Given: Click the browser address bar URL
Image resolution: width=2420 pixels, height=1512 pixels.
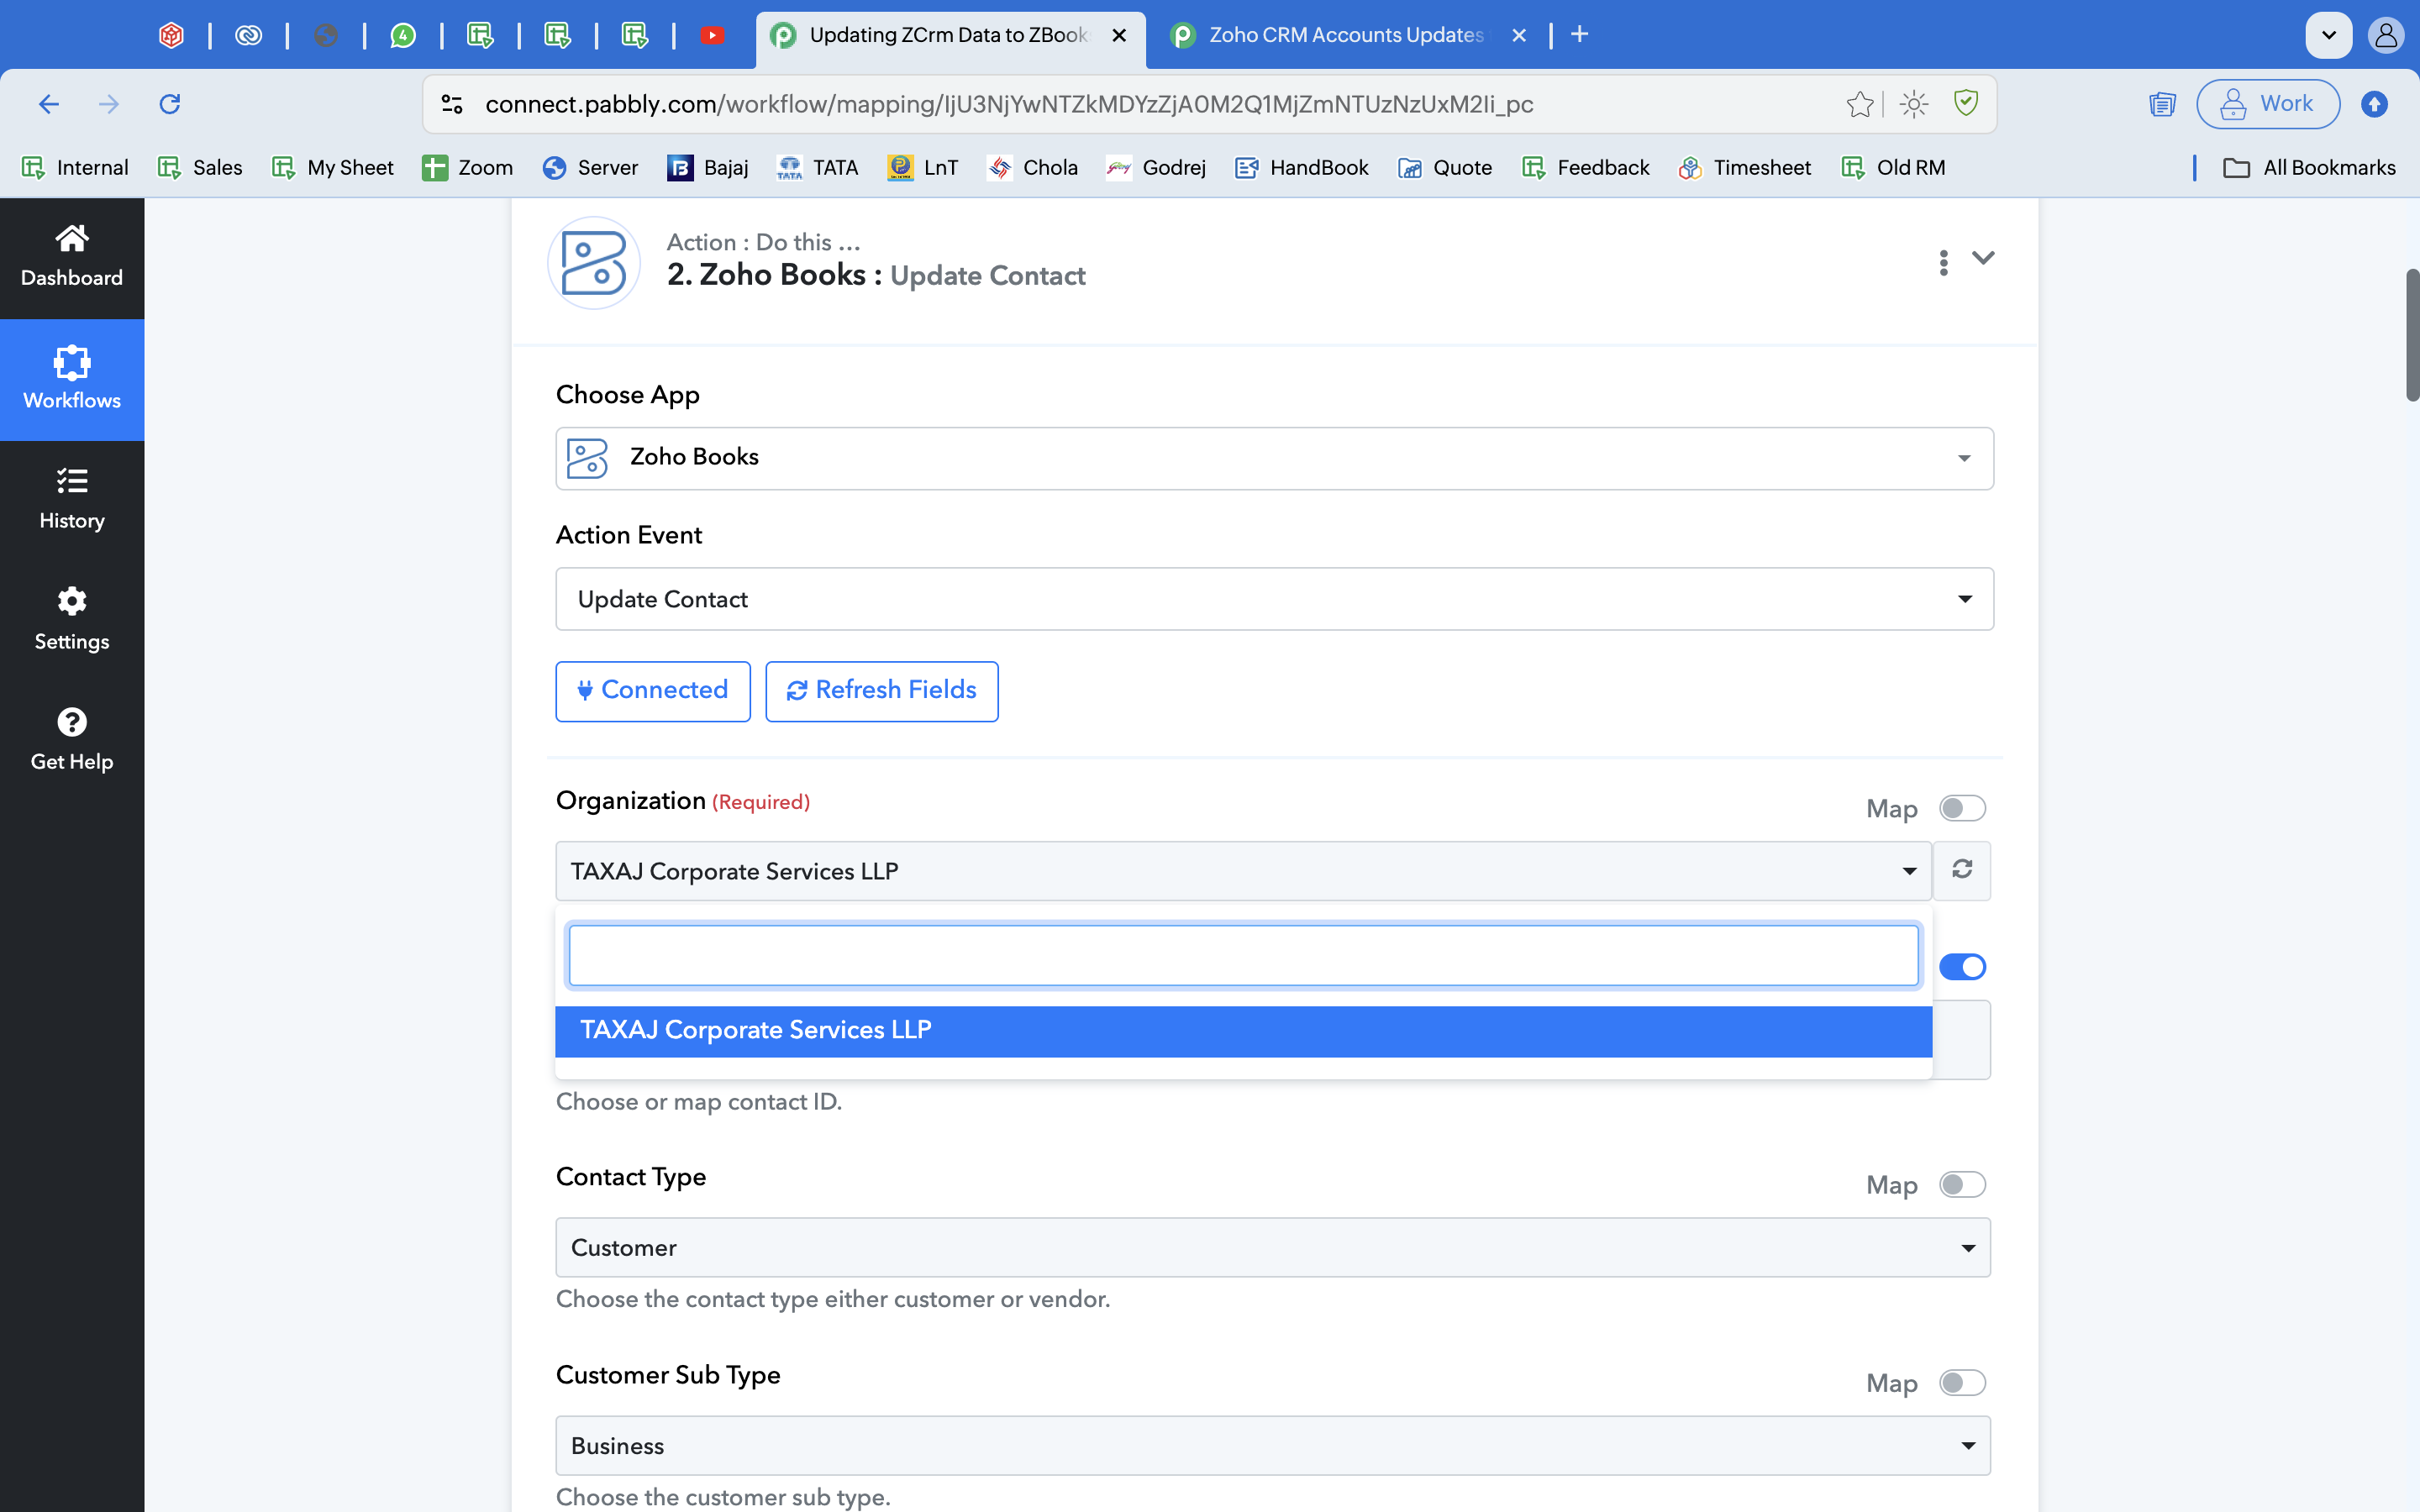Looking at the screenshot, I should [1009, 104].
